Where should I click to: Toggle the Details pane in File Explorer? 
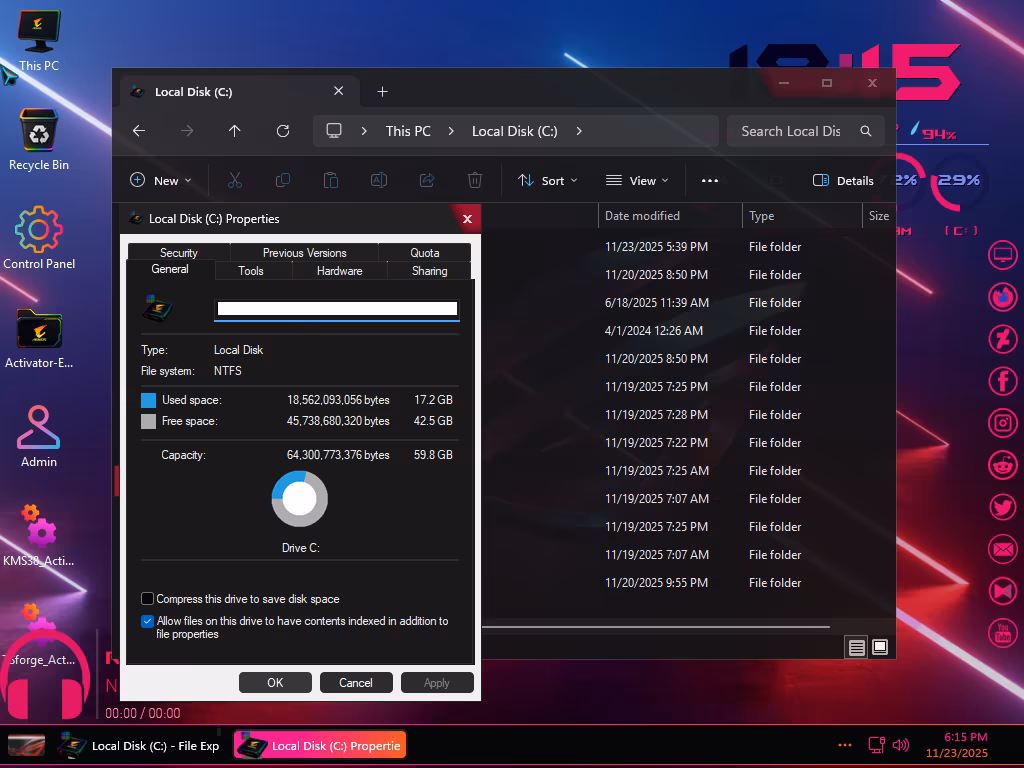pyautogui.click(x=843, y=180)
